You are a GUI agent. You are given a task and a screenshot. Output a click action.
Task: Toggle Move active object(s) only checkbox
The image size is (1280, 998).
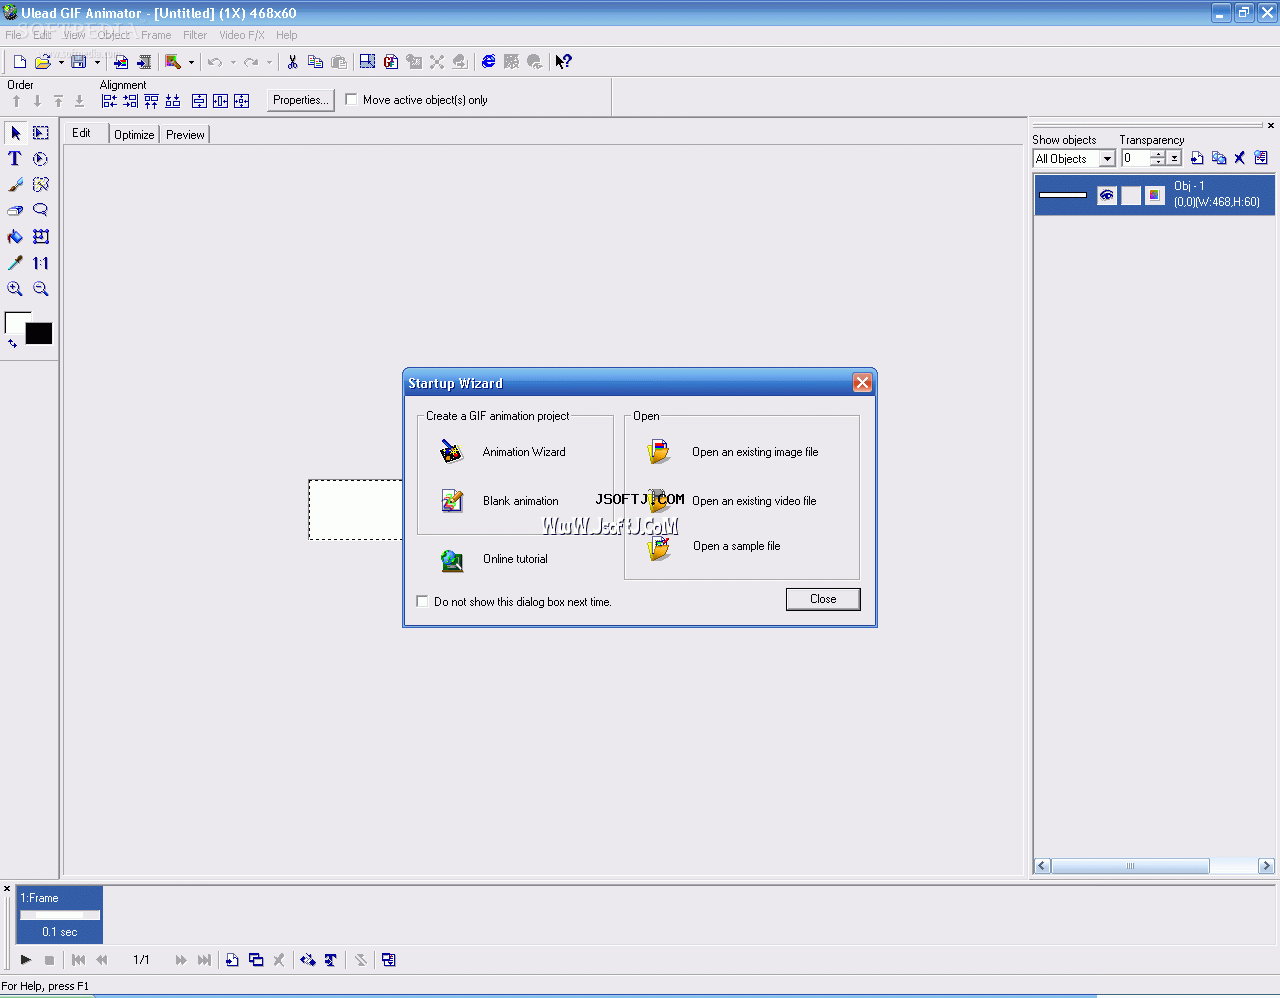[351, 99]
